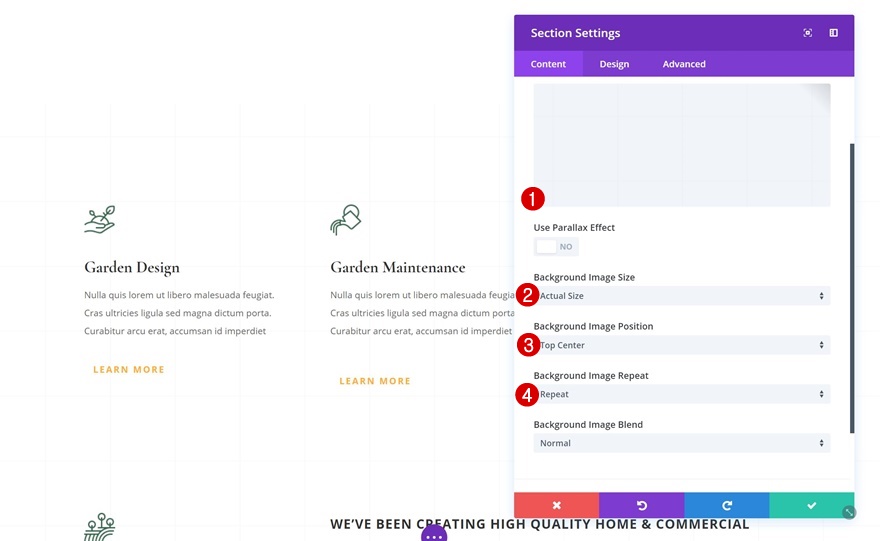Click the snap modal to sidebar icon

833,33
